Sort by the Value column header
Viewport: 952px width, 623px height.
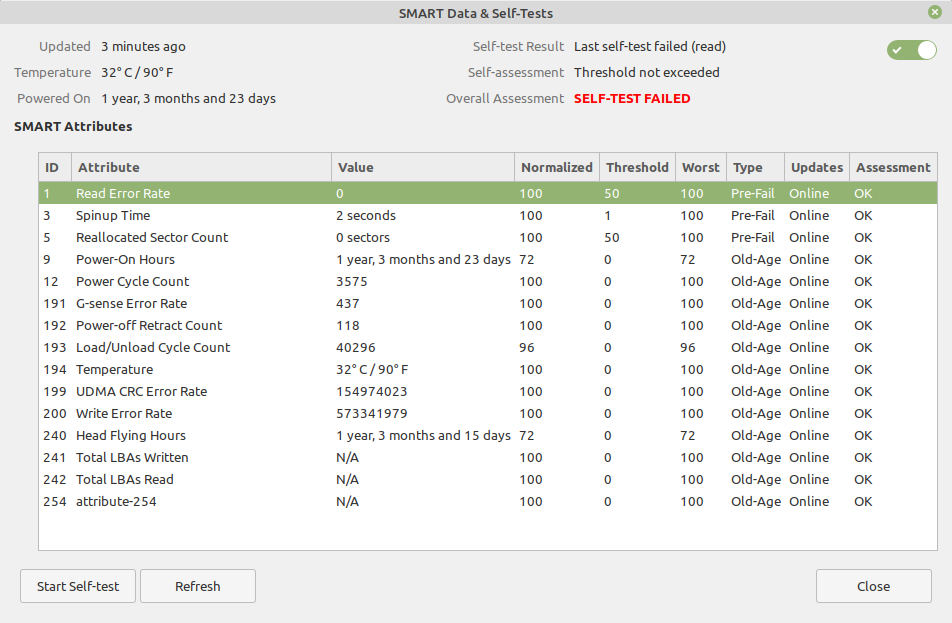[x=423, y=167]
